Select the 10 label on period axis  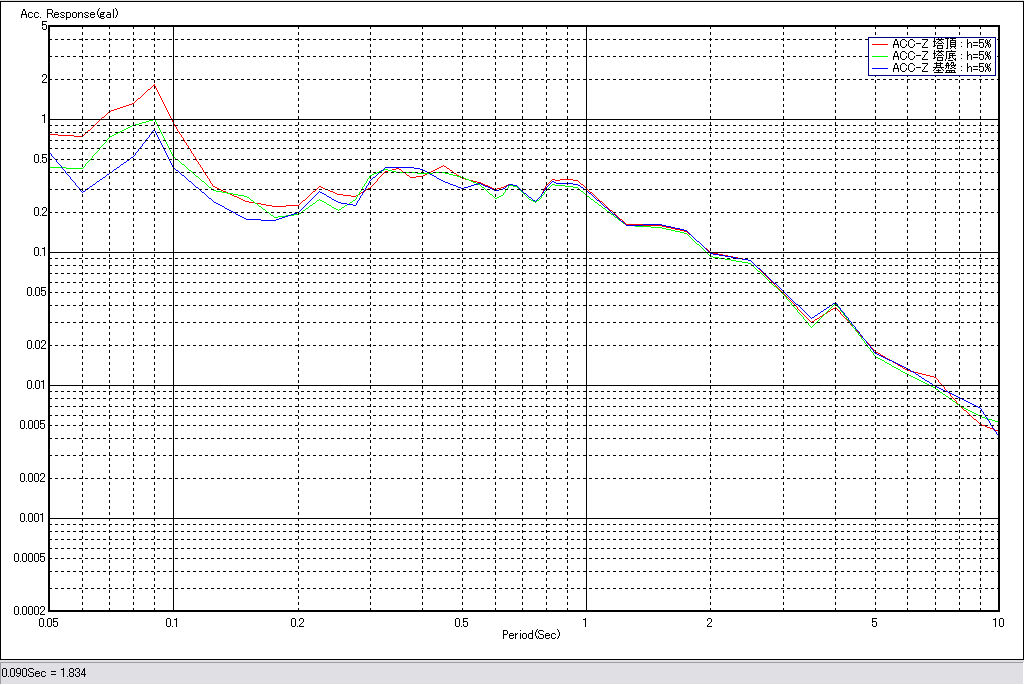997,622
